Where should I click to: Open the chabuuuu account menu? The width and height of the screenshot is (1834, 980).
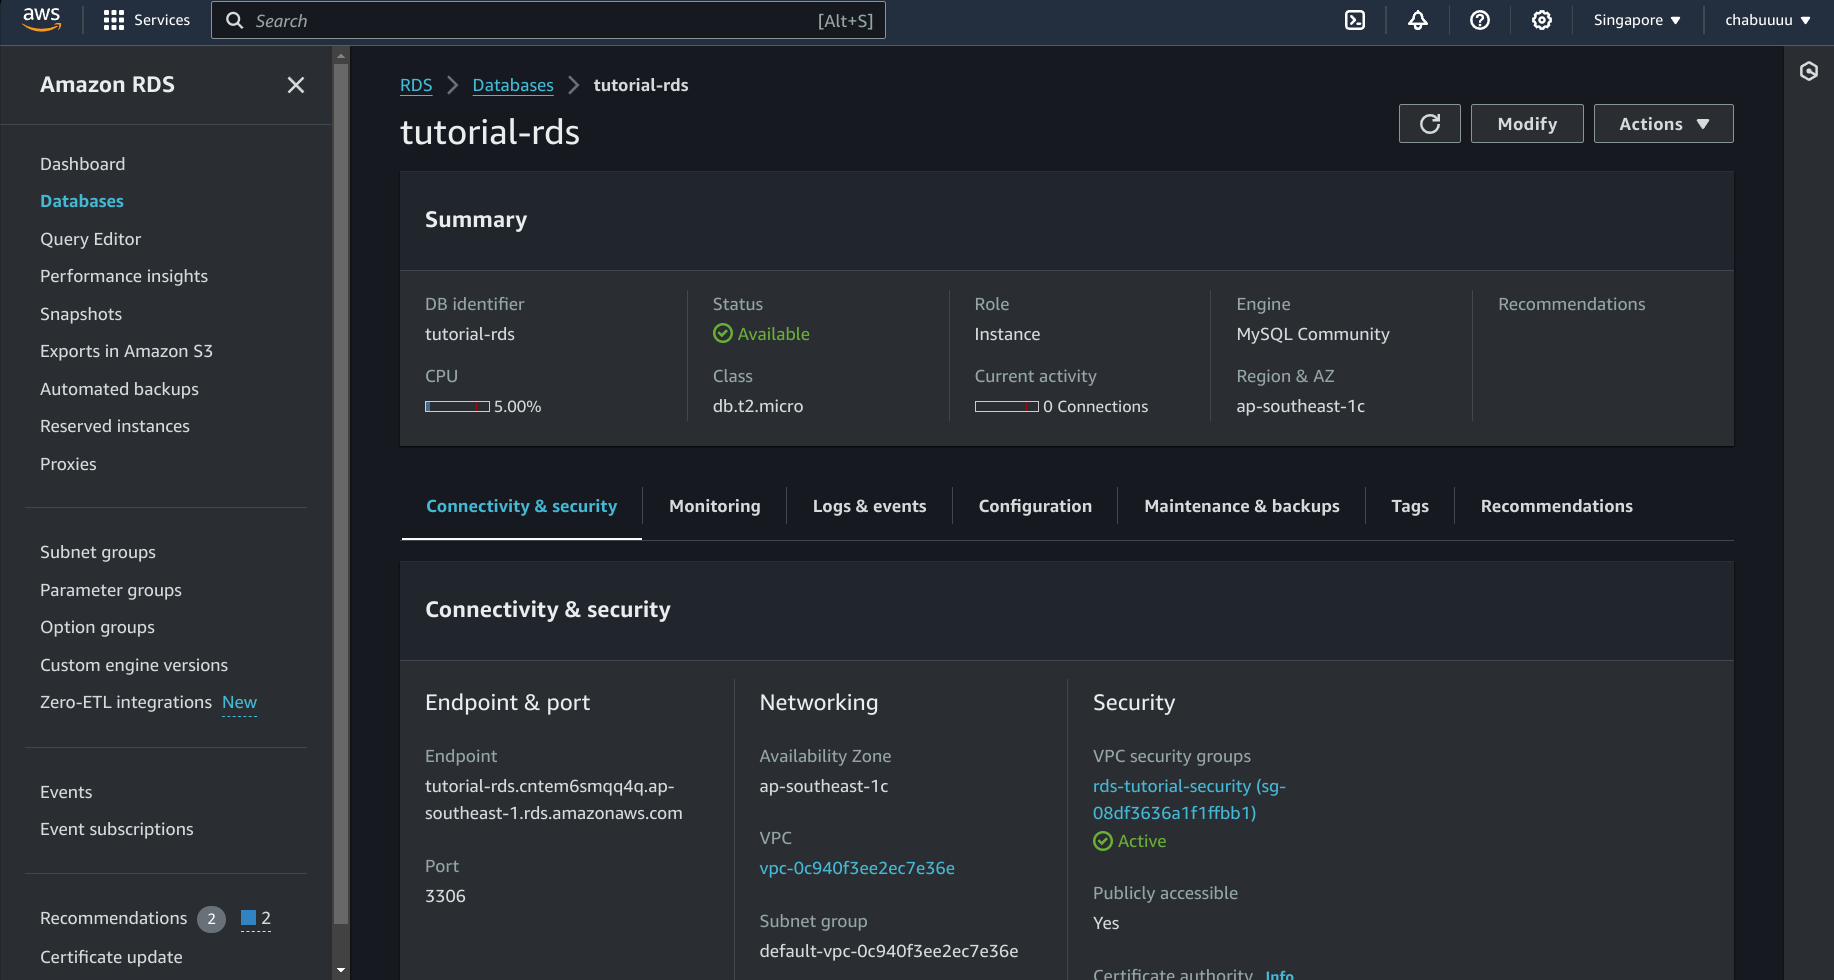1767,20
